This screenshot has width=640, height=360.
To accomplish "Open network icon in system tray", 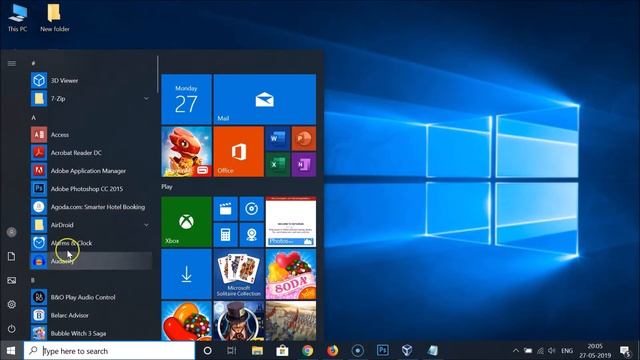I will pyautogui.click(x=540, y=351).
